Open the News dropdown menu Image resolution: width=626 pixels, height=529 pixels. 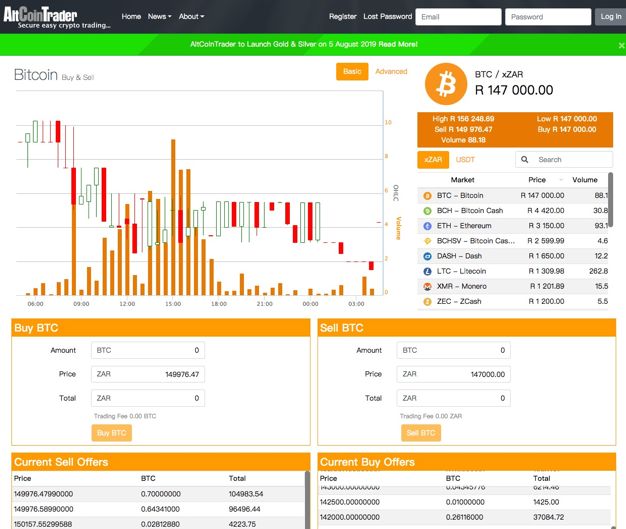coord(160,16)
